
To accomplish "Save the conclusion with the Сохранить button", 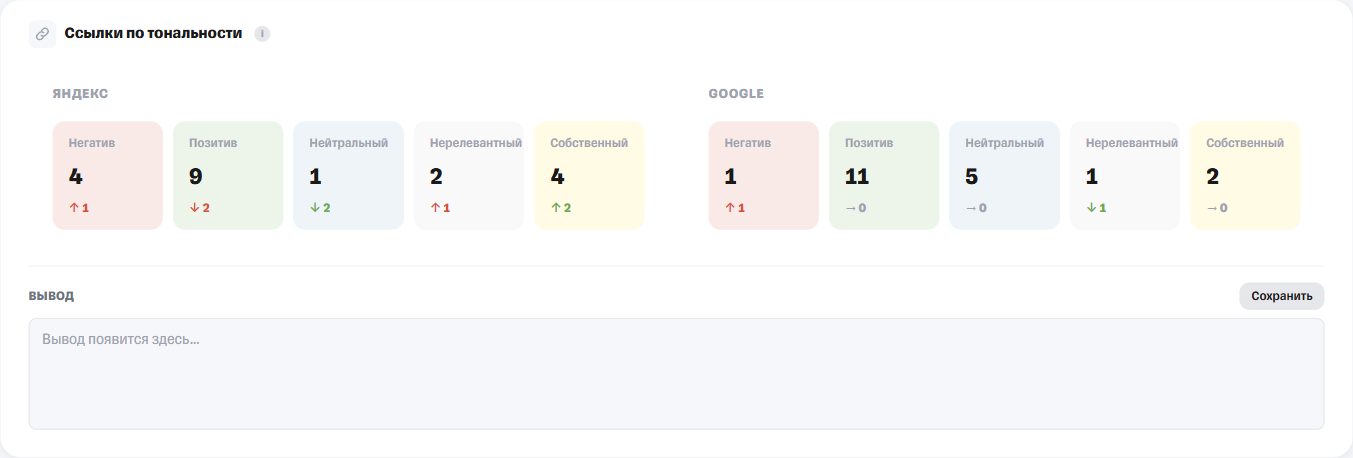I will click(x=1282, y=296).
